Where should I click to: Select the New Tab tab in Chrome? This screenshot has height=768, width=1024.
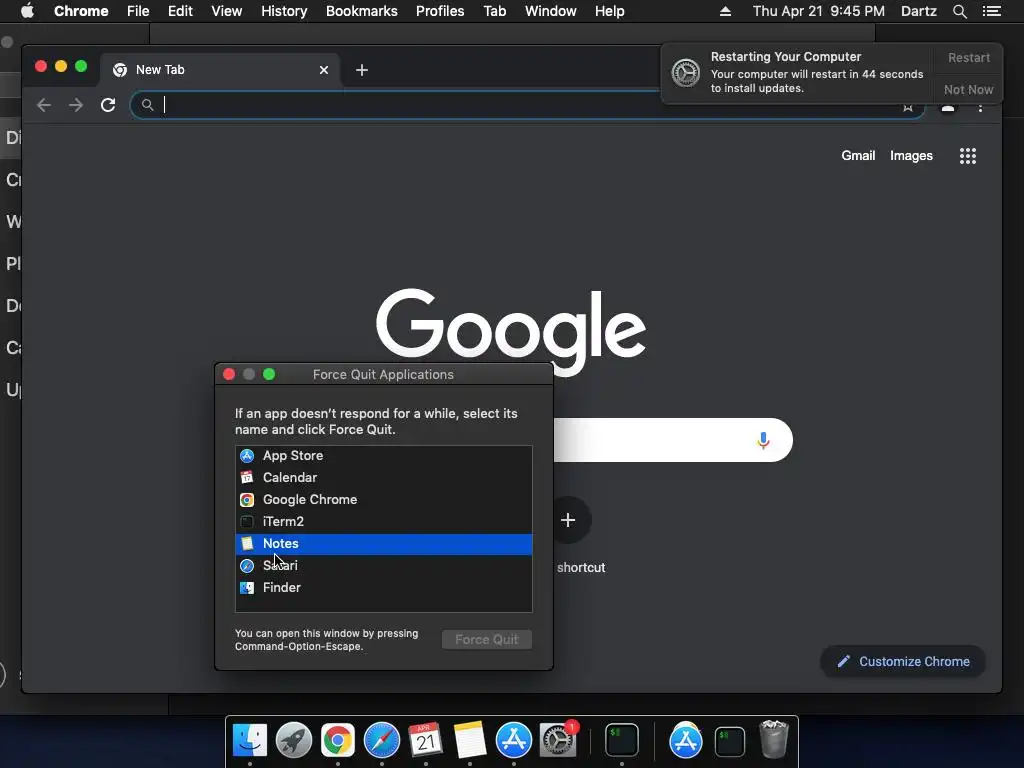219,70
